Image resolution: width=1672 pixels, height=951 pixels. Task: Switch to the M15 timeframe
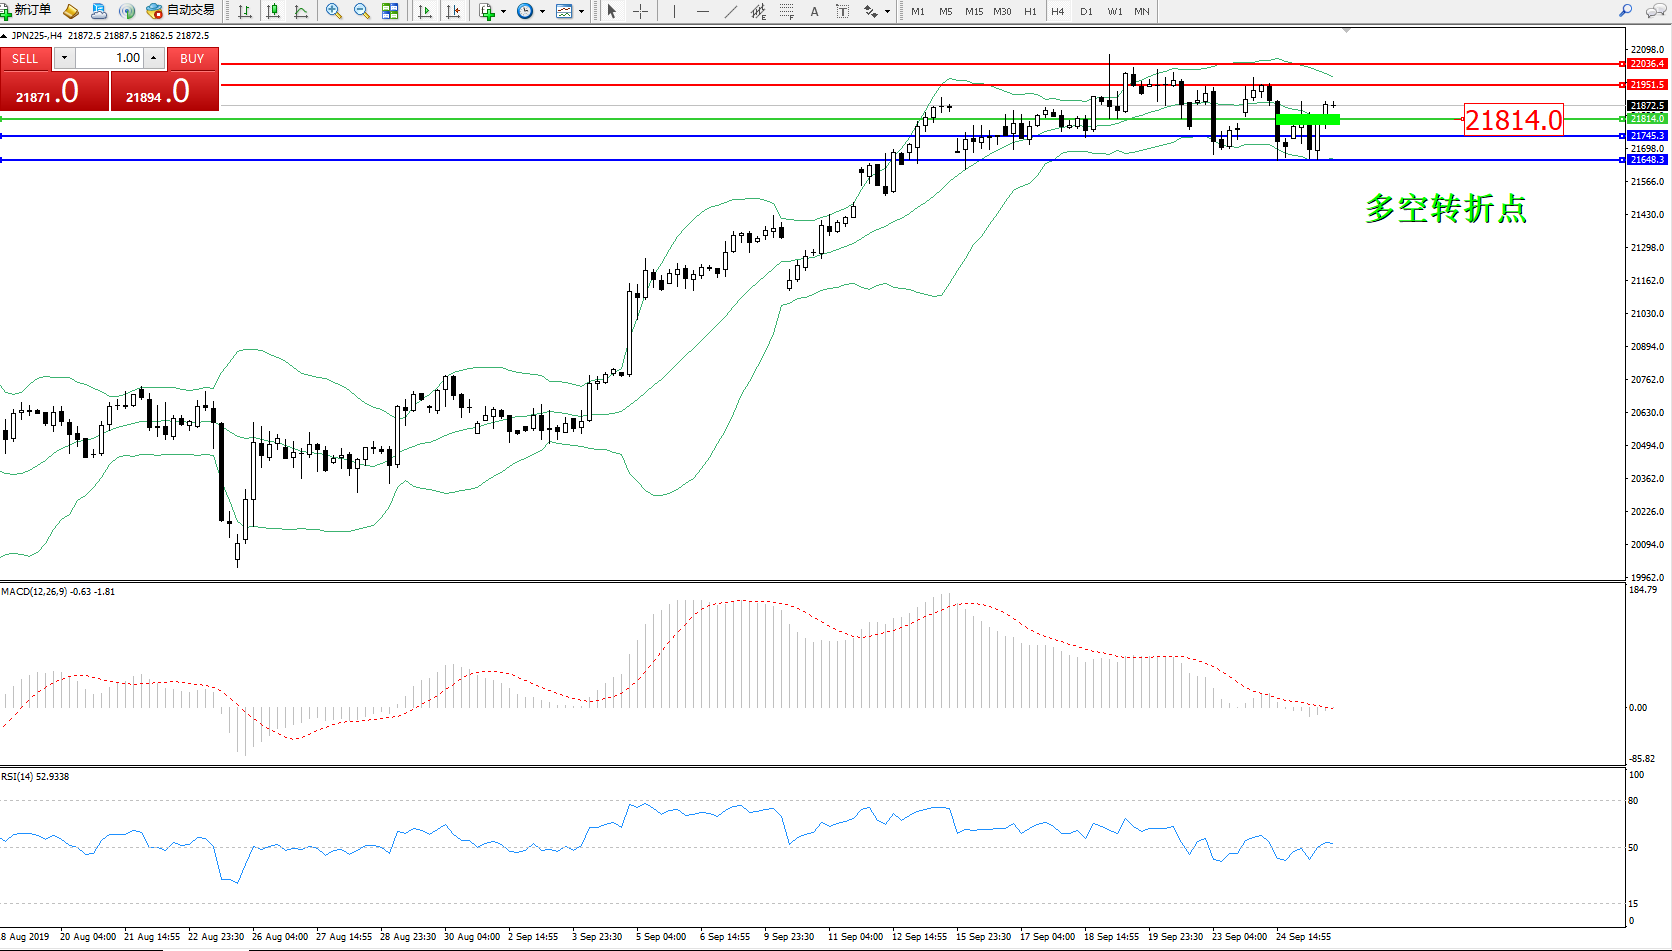pos(974,11)
